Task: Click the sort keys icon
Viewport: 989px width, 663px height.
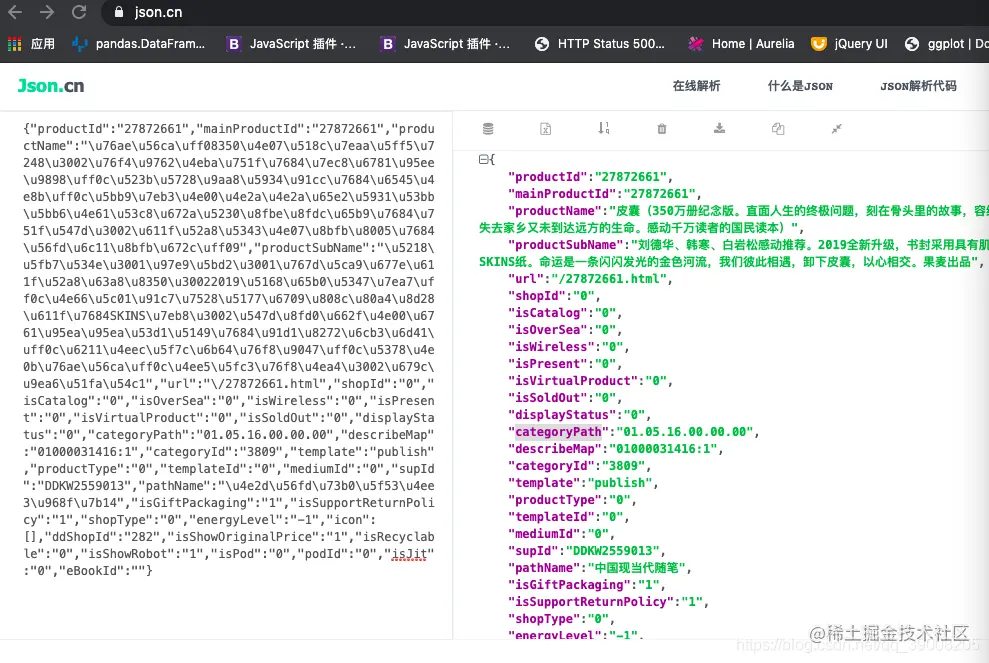Action: 604,128
